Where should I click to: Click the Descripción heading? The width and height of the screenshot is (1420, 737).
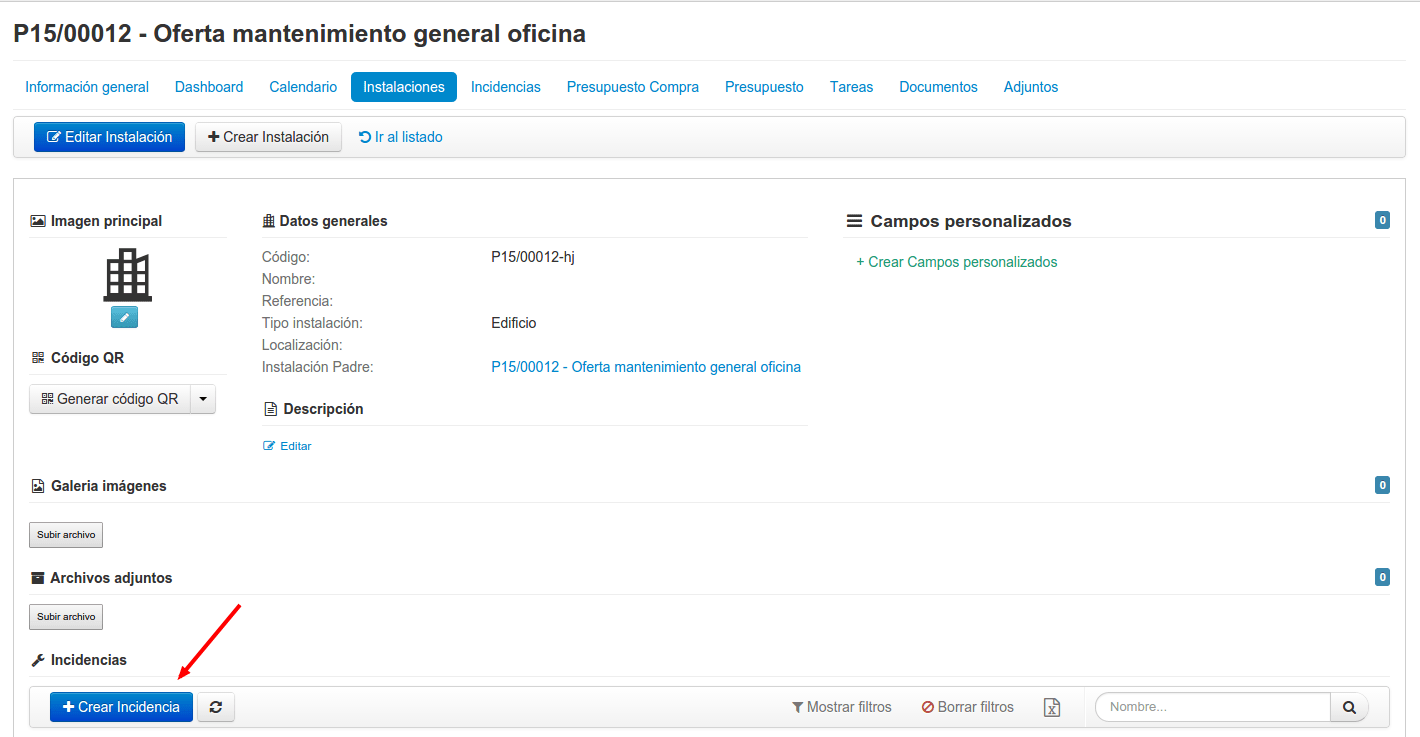[313, 409]
